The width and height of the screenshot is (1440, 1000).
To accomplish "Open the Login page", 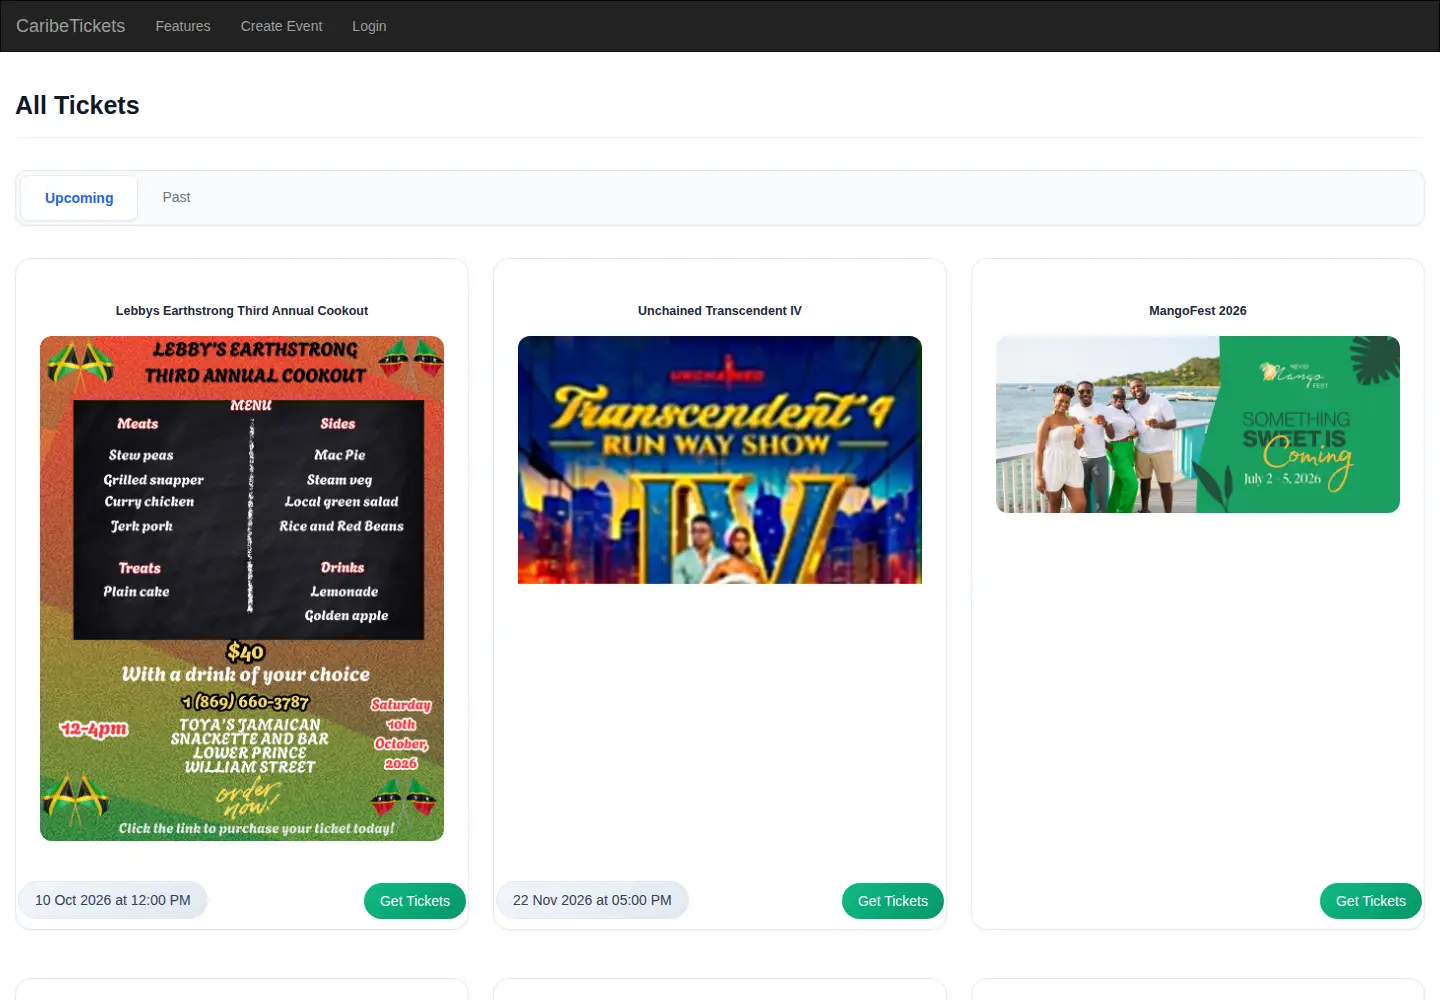I will pyautogui.click(x=369, y=26).
